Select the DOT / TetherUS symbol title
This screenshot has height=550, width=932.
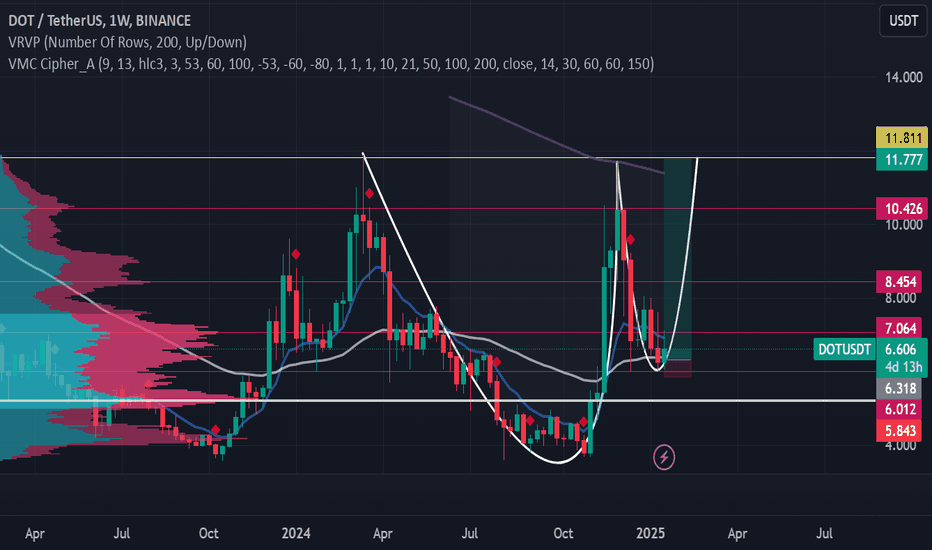click(99, 20)
